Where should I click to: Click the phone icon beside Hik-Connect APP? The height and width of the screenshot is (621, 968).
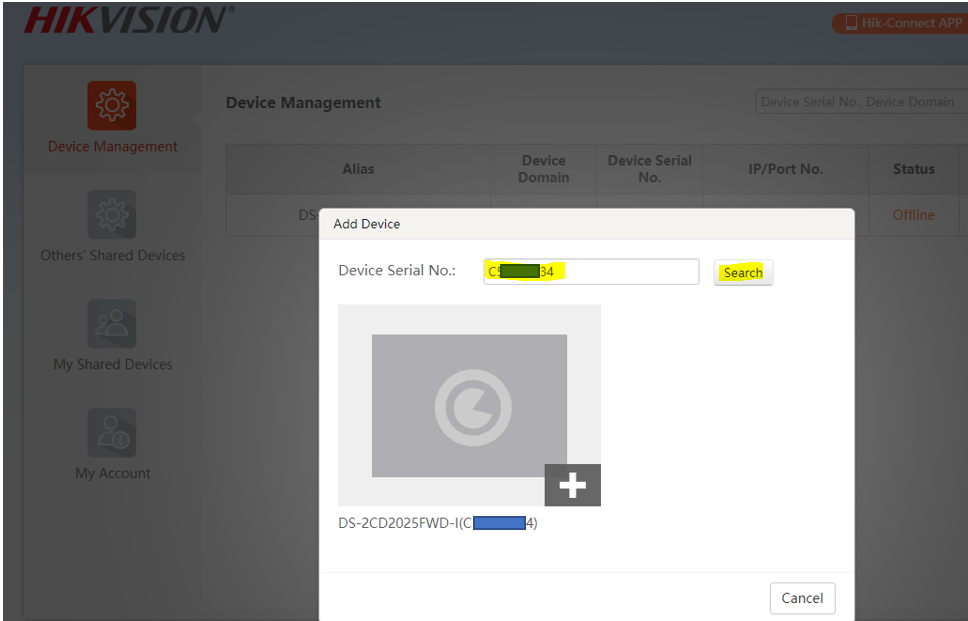(x=851, y=23)
